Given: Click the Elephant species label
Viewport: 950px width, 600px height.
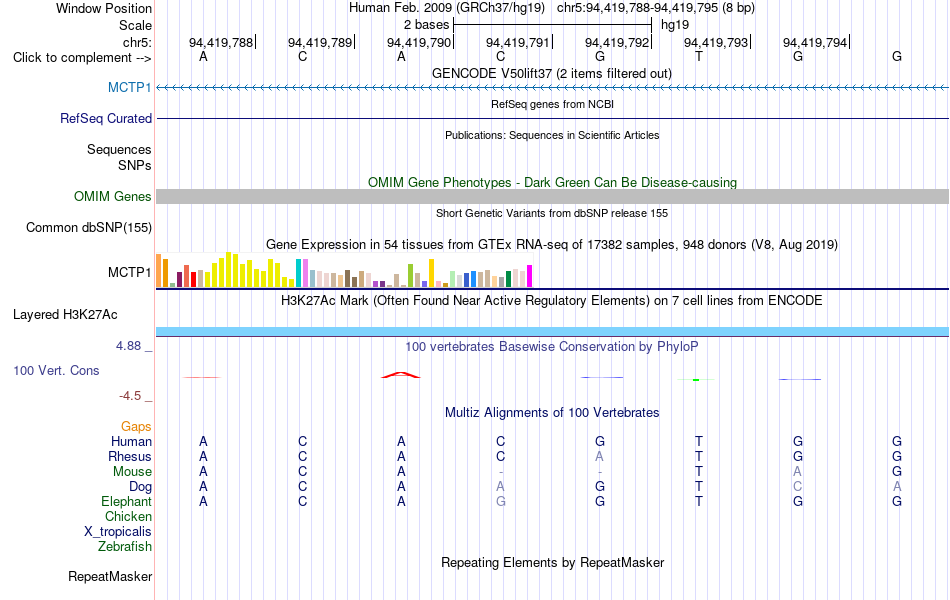Looking at the screenshot, I should (127, 501).
